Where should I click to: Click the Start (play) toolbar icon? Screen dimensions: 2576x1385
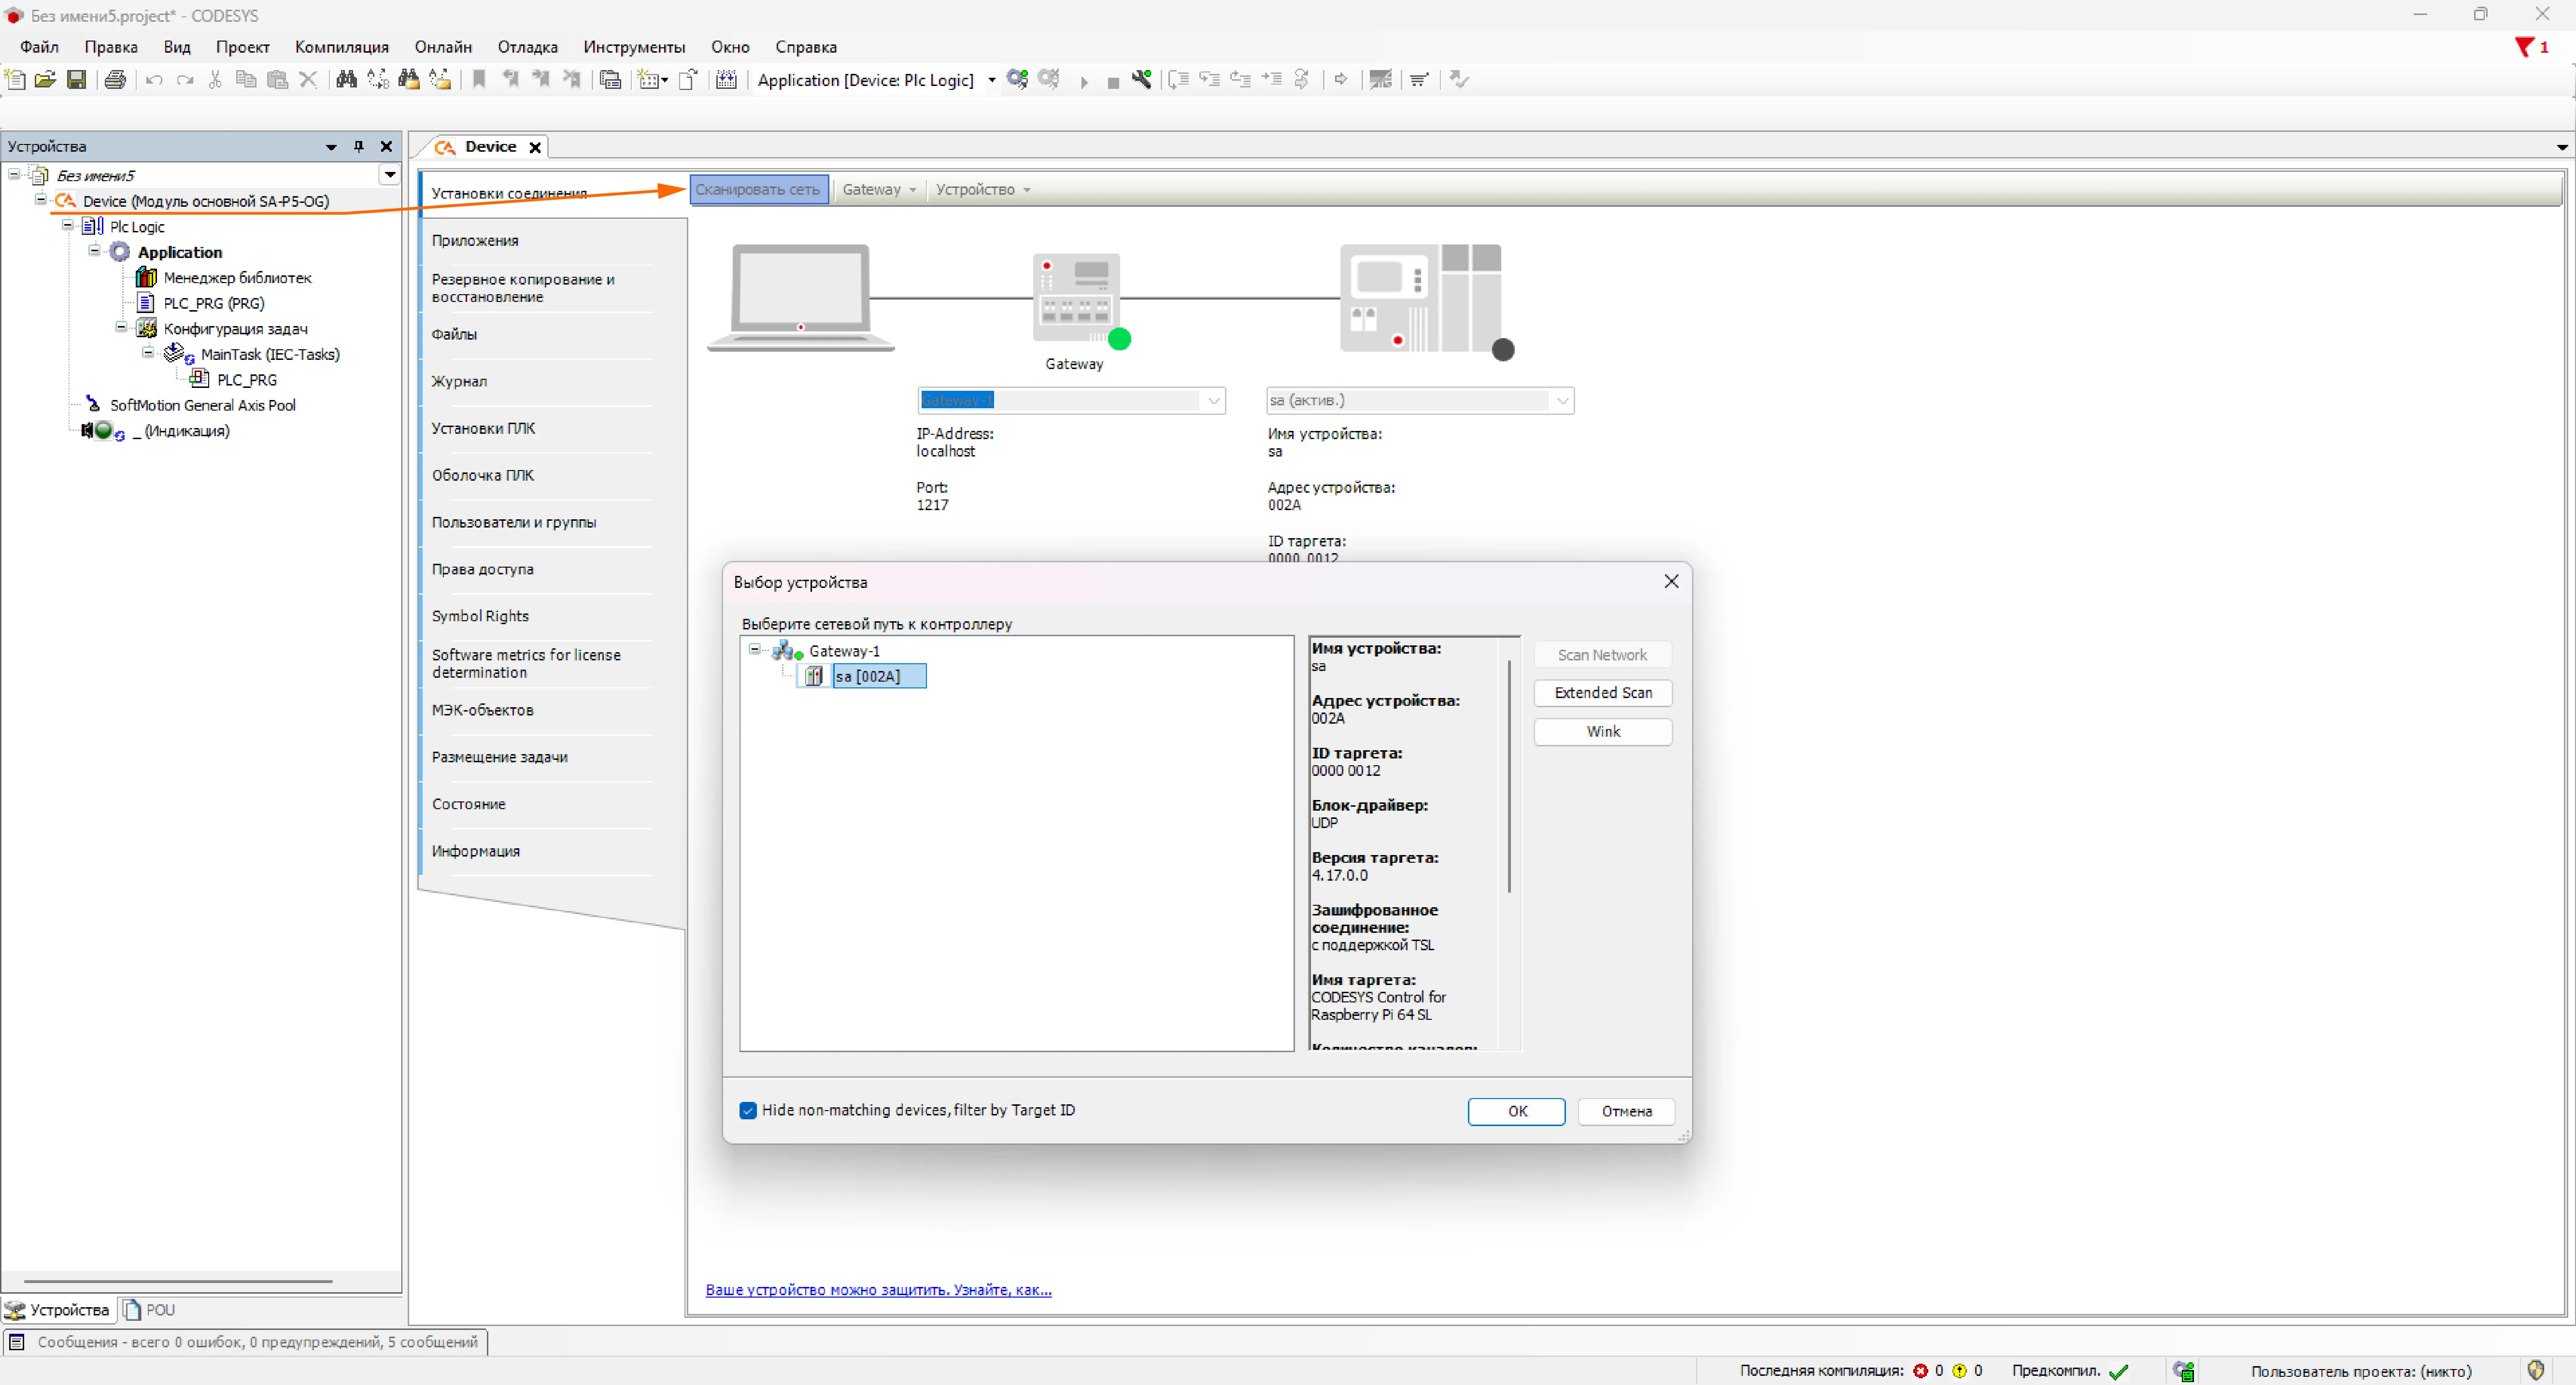pos(1084,81)
